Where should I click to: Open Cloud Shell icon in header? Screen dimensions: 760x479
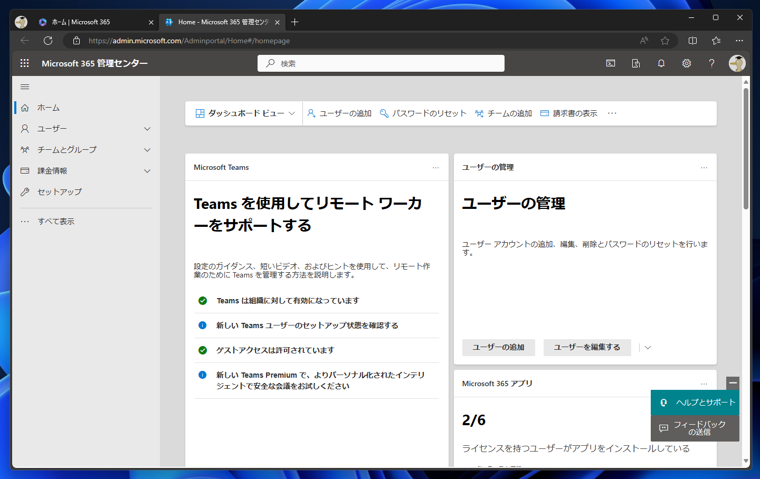[x=611, y=64]
